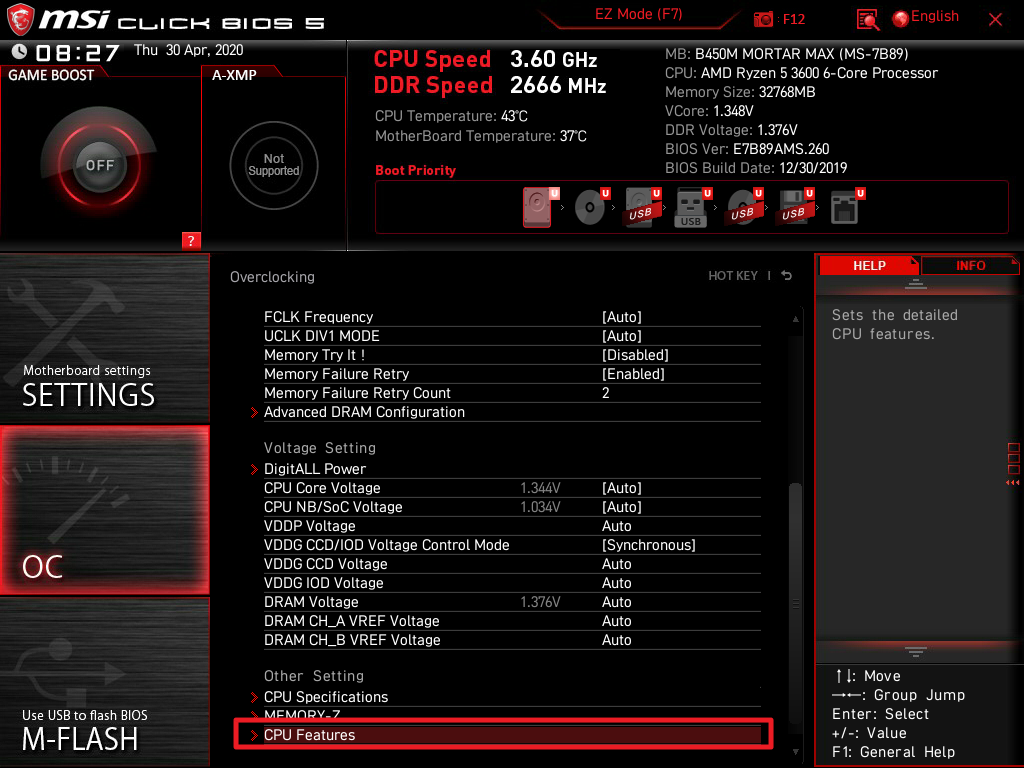Switch to the INFO tab

click(x=970, y=265)
